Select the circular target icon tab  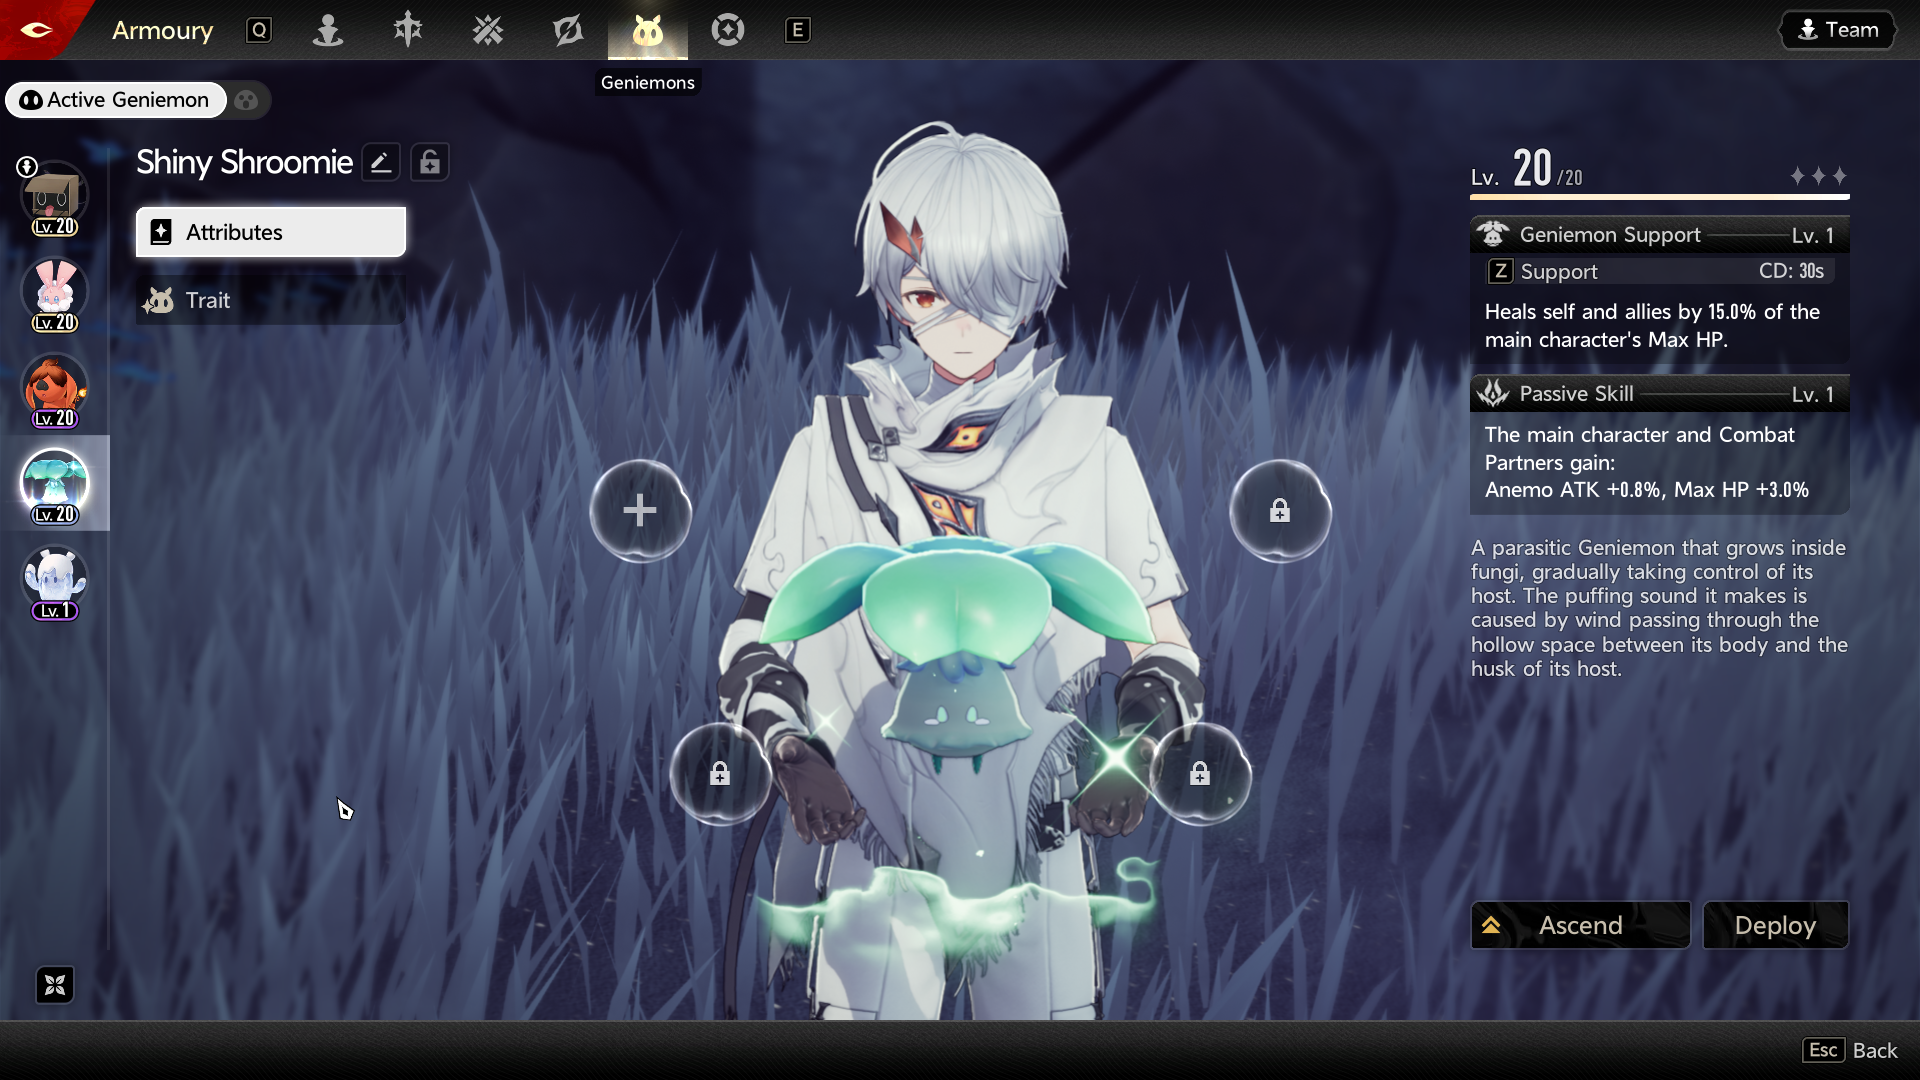[x=728, y=30]
